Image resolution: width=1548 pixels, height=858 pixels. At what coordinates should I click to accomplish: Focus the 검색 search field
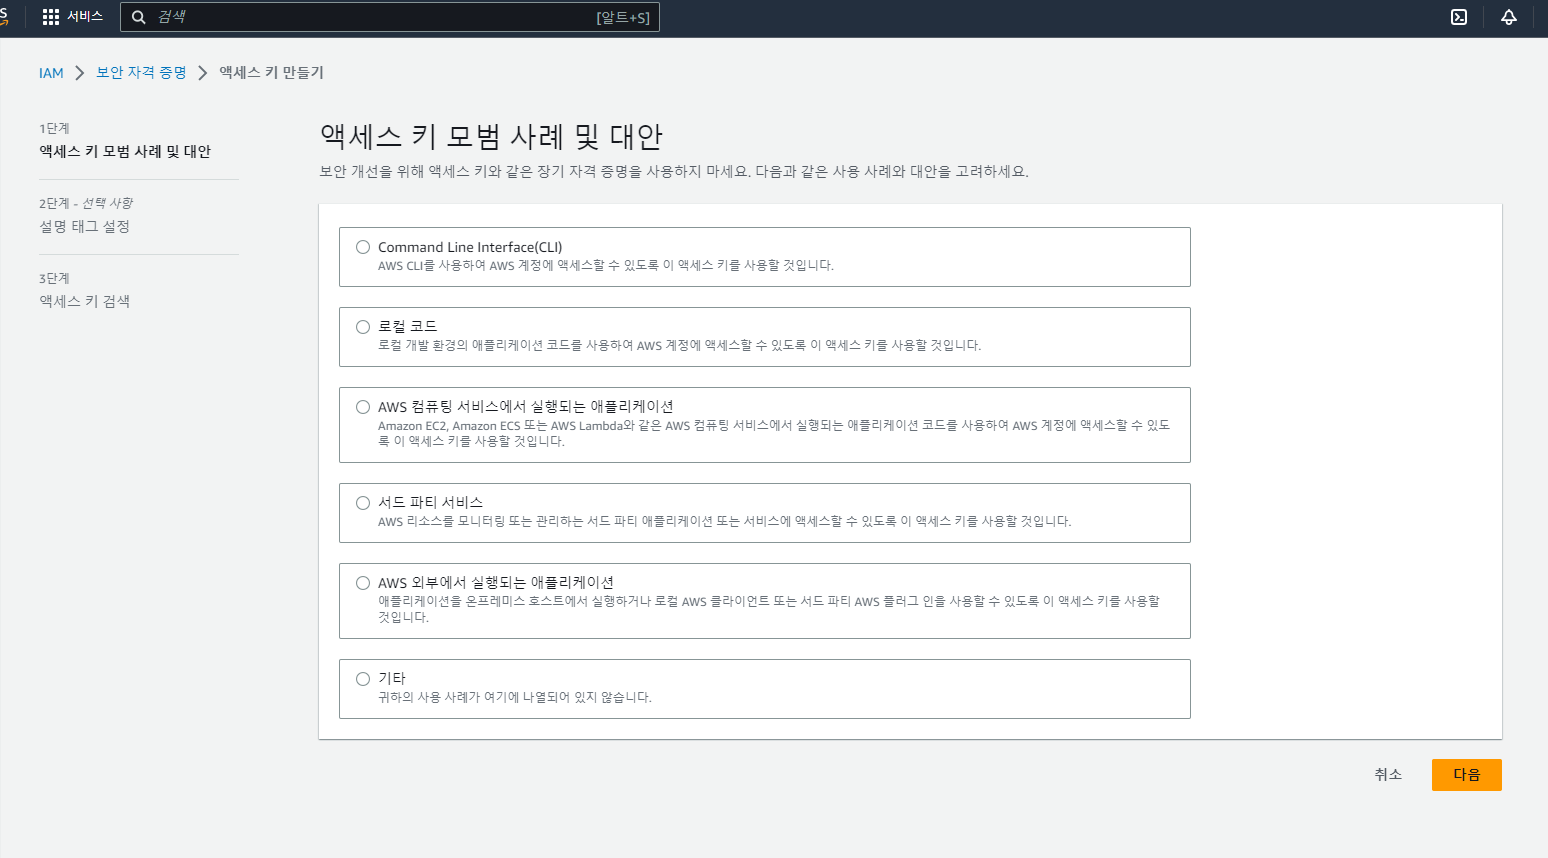coord(390,17)
